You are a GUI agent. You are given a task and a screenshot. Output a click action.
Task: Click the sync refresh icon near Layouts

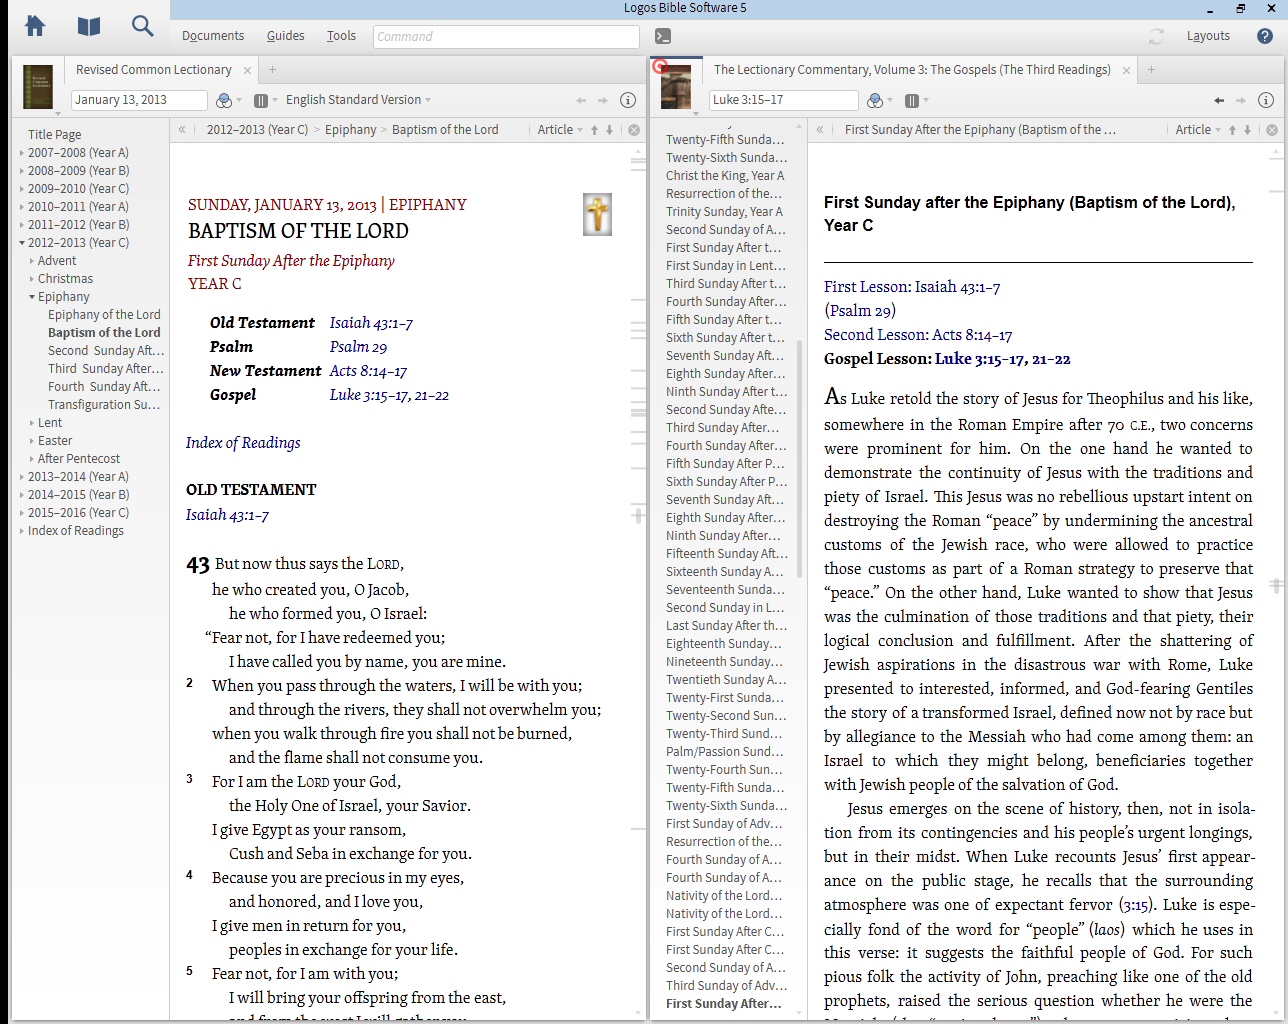tap(1156, 36)
